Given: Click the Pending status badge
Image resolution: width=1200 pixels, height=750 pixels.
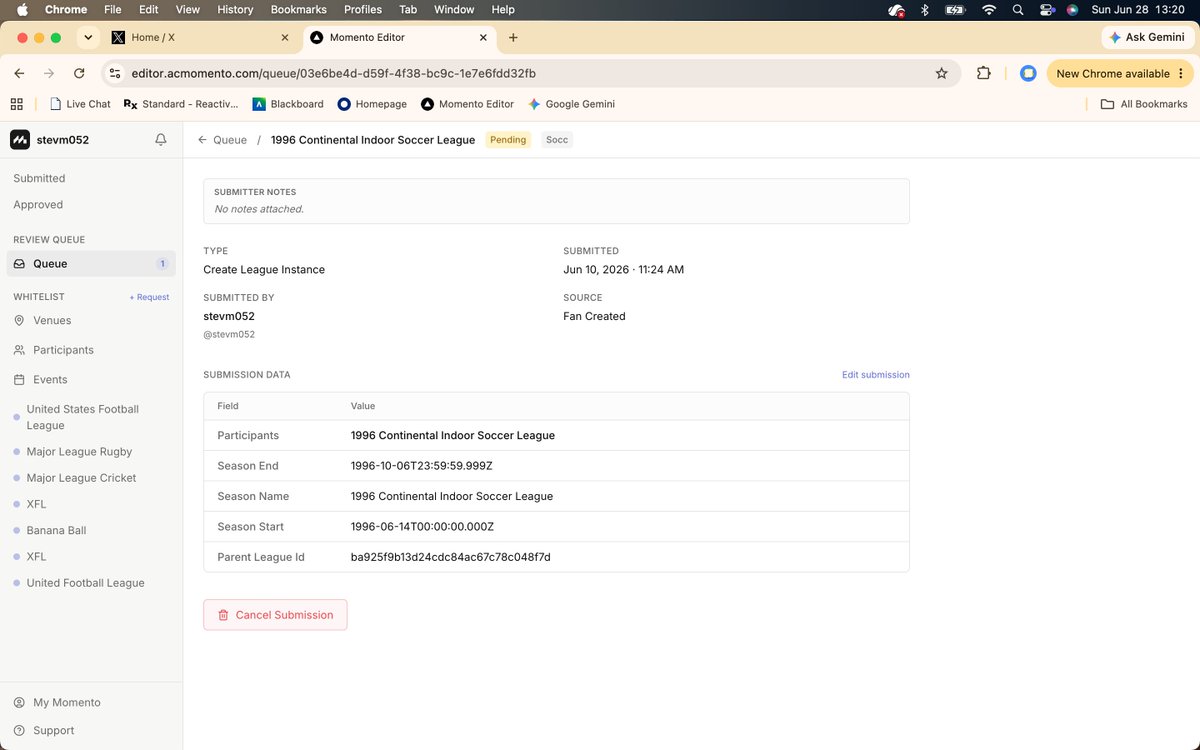Looking at the screenshot, I should (x=508, y=140).
